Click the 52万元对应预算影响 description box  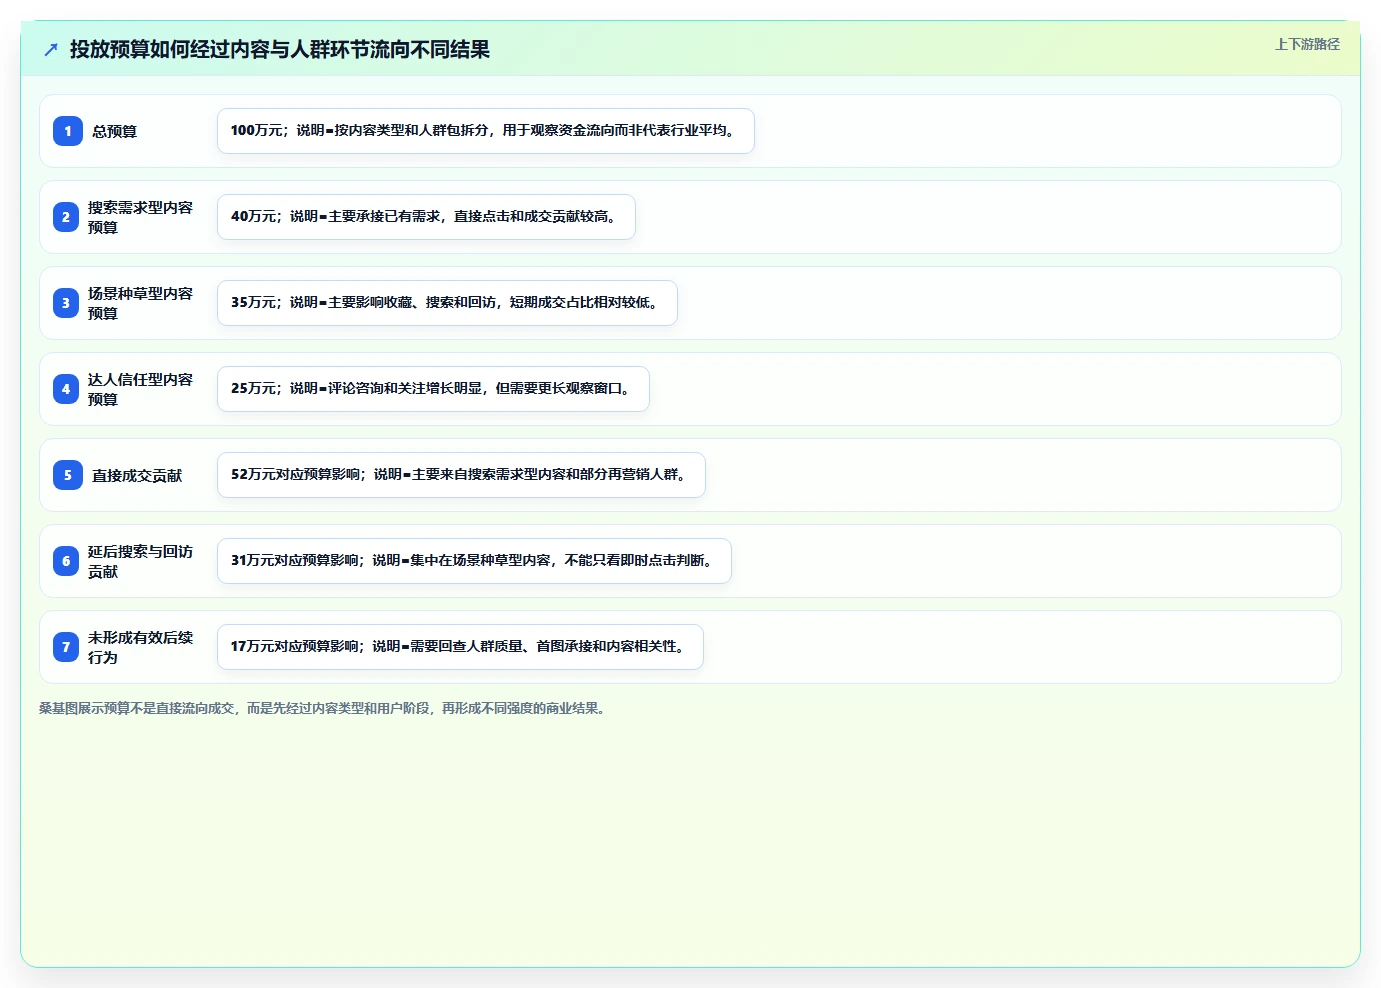461,475
